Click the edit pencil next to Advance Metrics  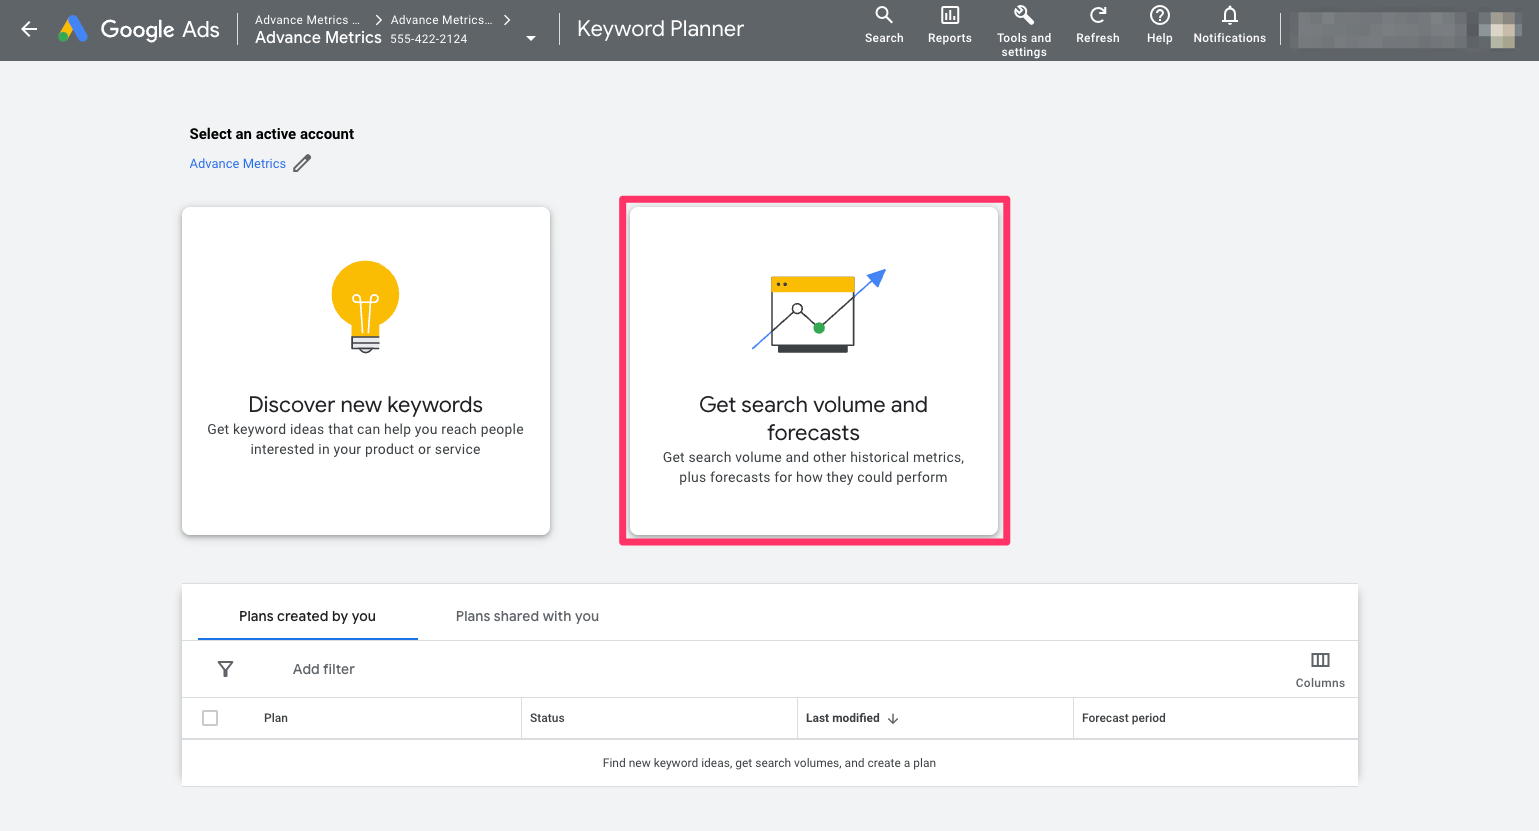(x=302, y=163)
